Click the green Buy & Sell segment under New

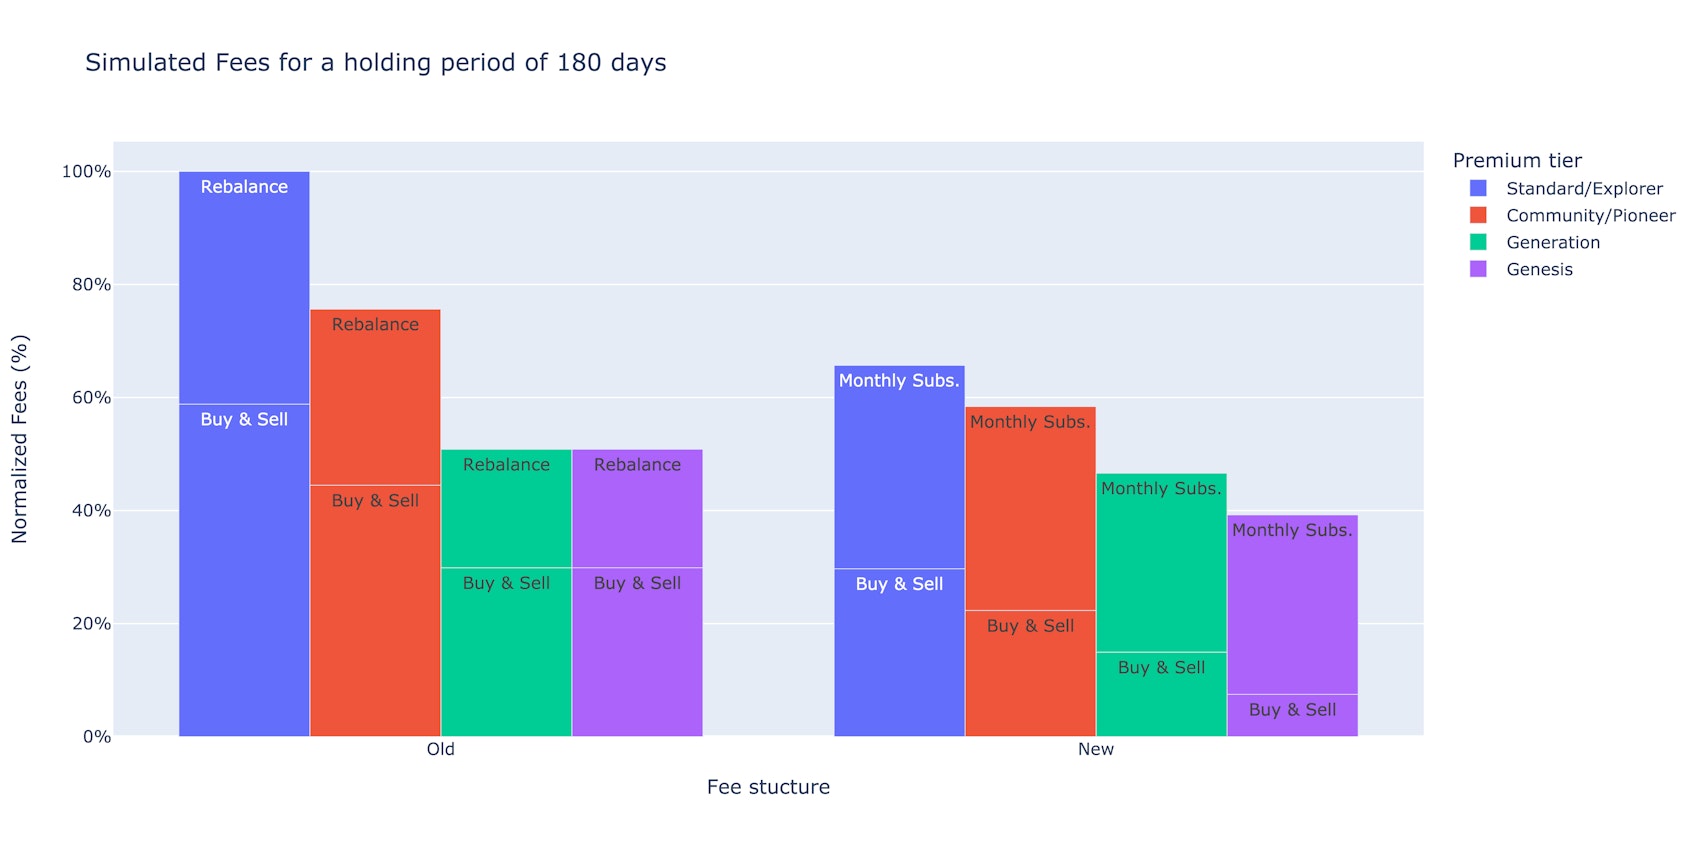(x=1161, y=695)
